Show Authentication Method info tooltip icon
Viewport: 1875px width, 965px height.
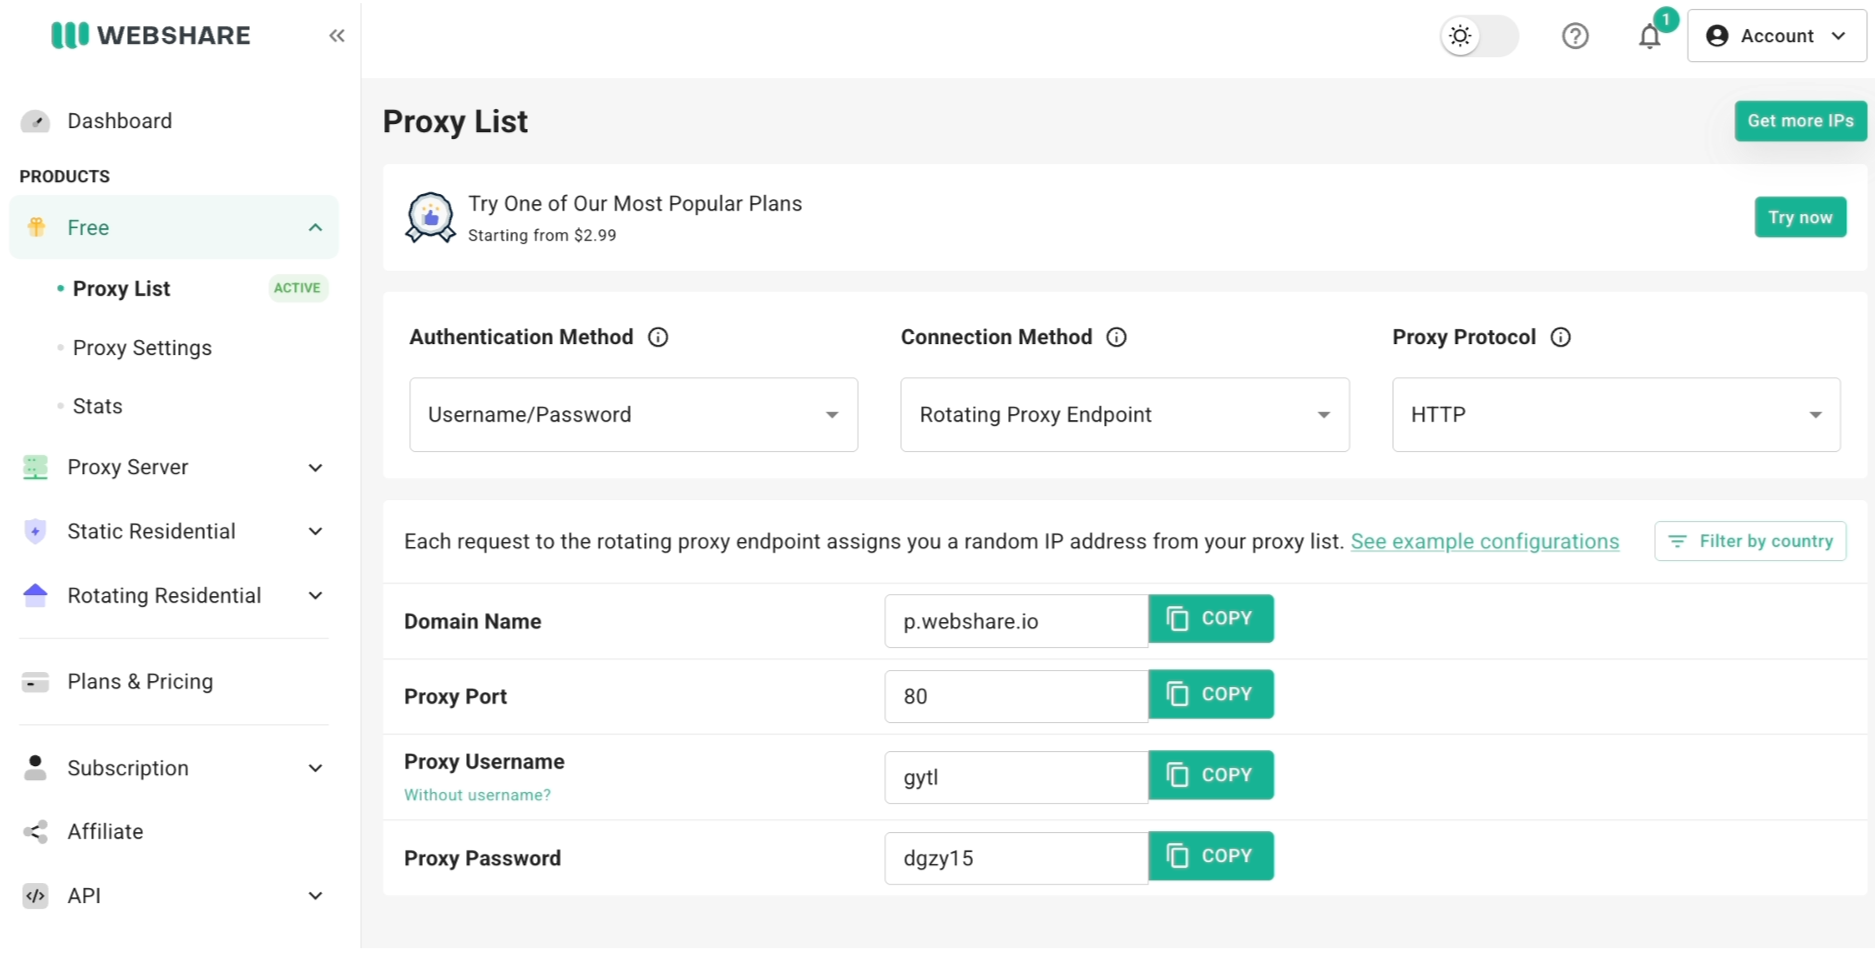(x=658, y=337)
